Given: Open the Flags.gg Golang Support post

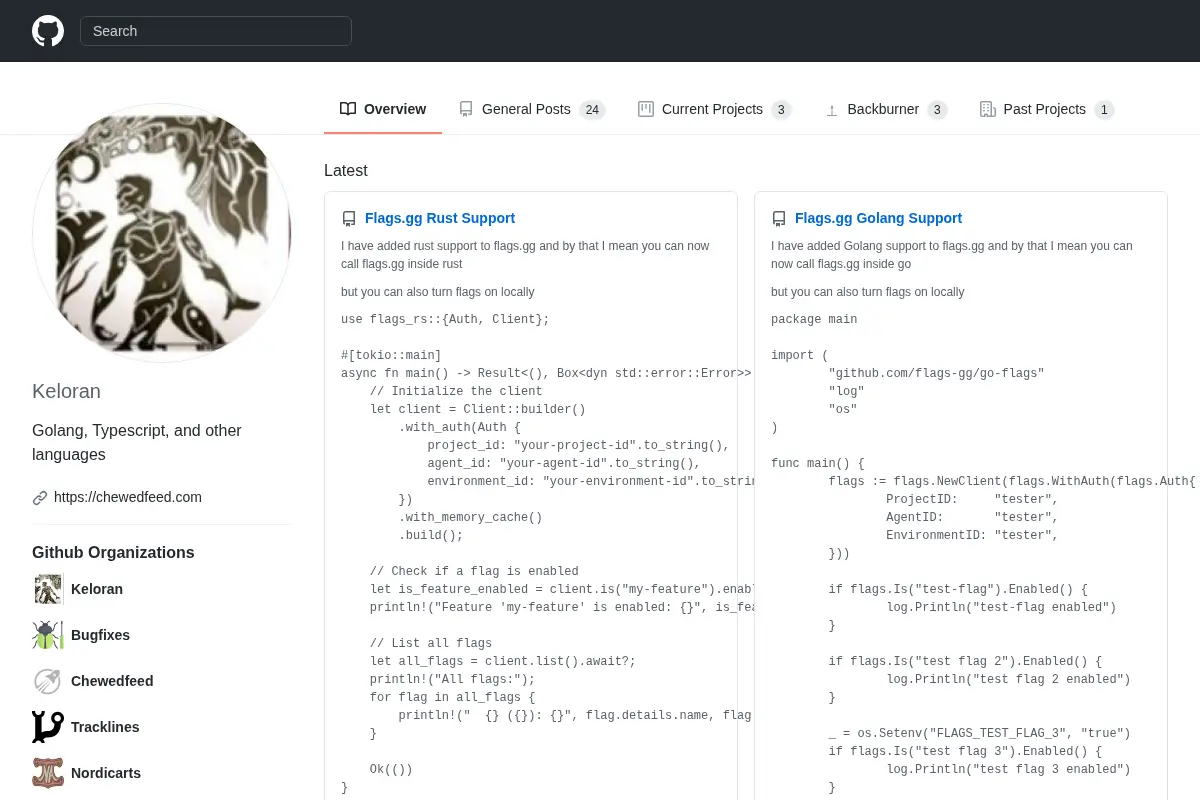Looking at the screenshot, I should [x=878, y=218].
